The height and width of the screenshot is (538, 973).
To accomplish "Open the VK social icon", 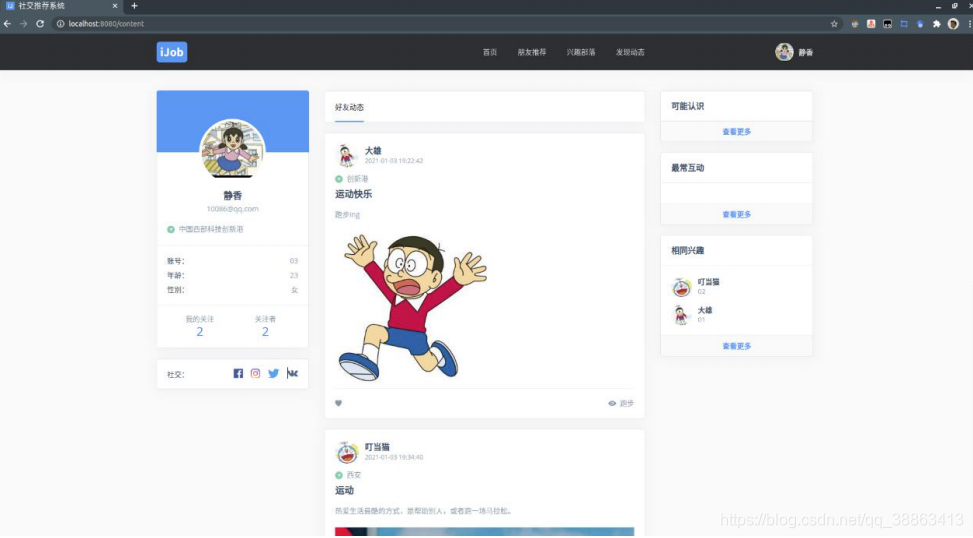I will [292, 373].
